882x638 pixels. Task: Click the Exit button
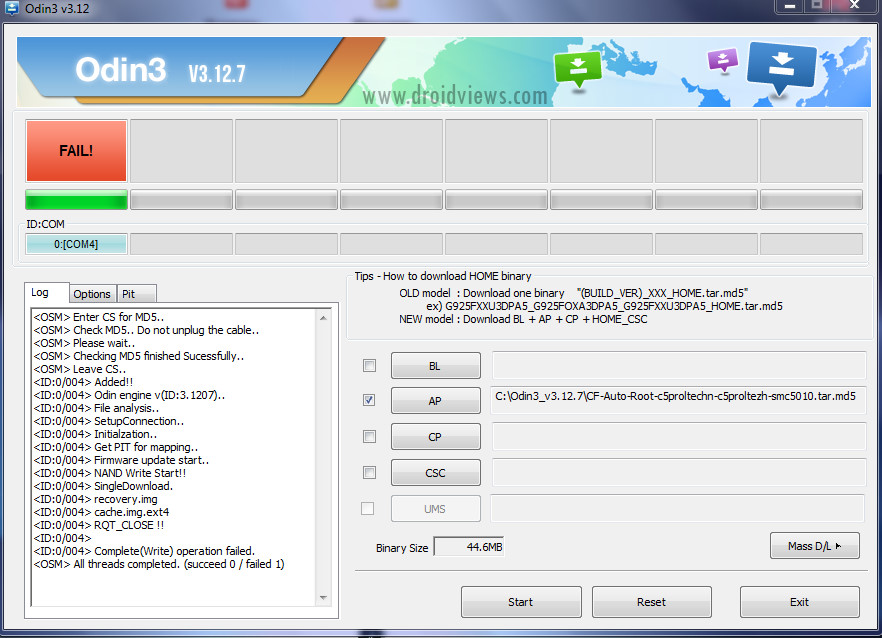(799, 602)
